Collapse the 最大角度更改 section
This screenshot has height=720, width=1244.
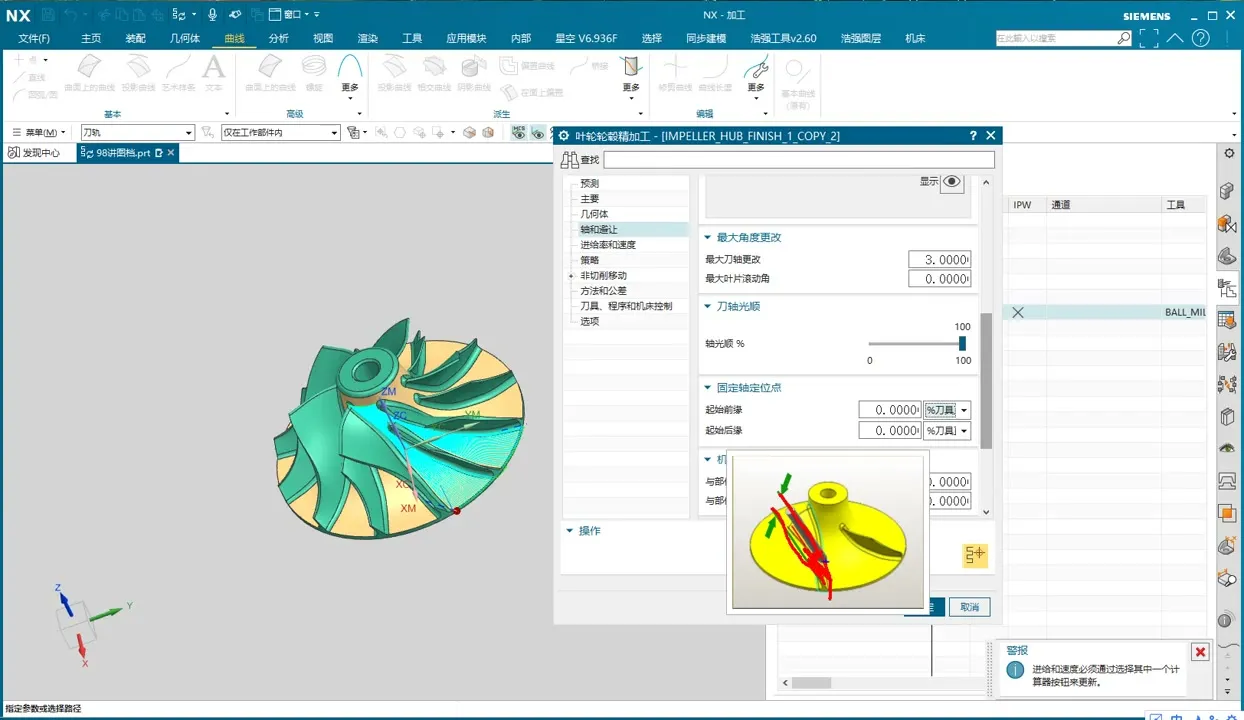coord(708,238)
